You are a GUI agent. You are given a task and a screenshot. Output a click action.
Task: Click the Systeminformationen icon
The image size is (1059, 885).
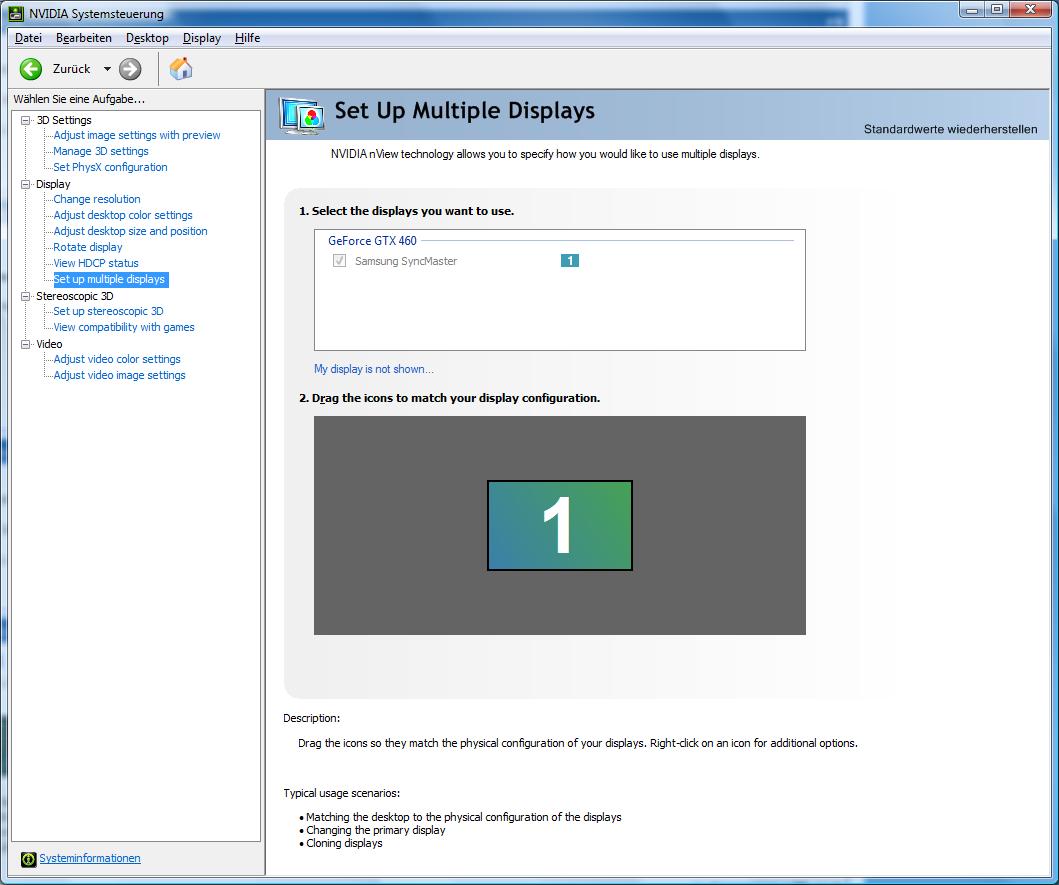(x=28, y=859)
